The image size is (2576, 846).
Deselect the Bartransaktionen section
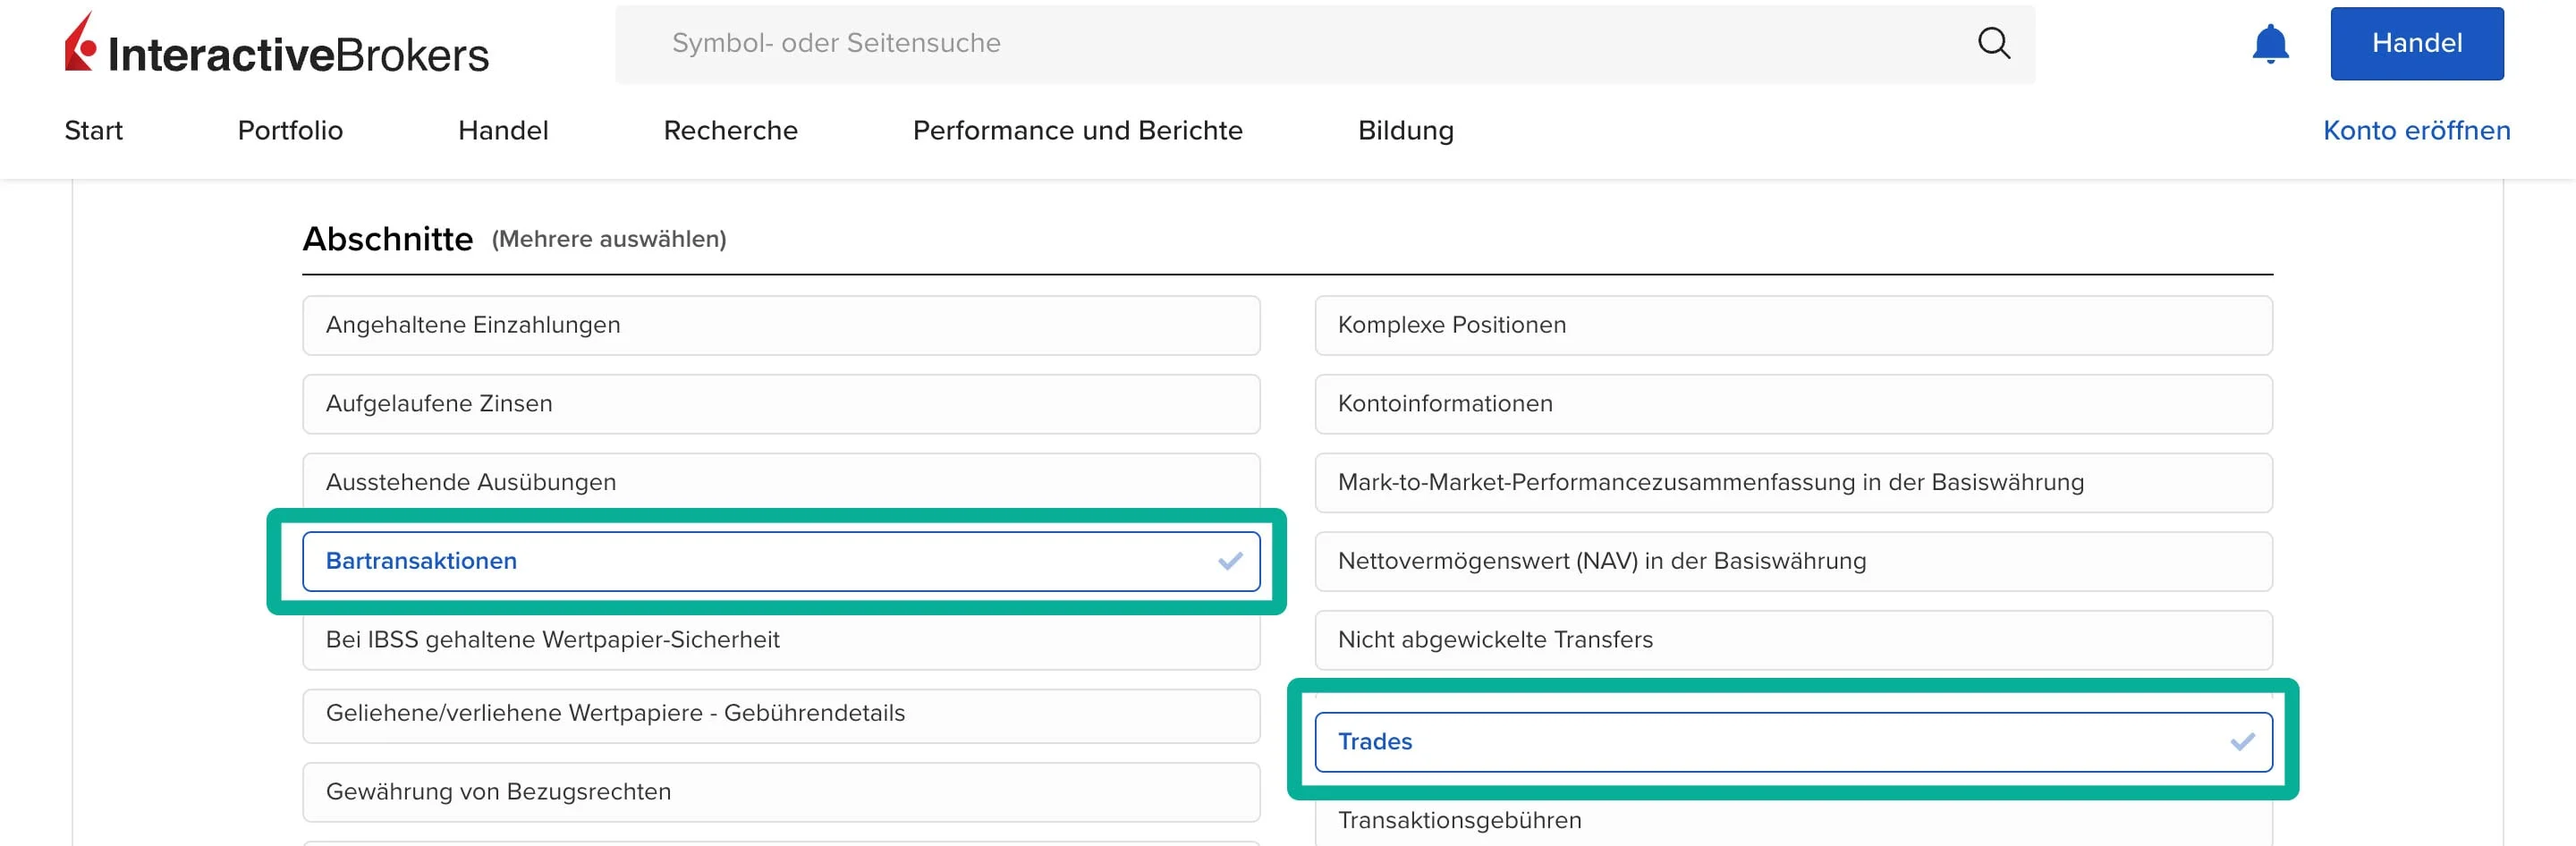pyautogui.click(x=780, y=561)
